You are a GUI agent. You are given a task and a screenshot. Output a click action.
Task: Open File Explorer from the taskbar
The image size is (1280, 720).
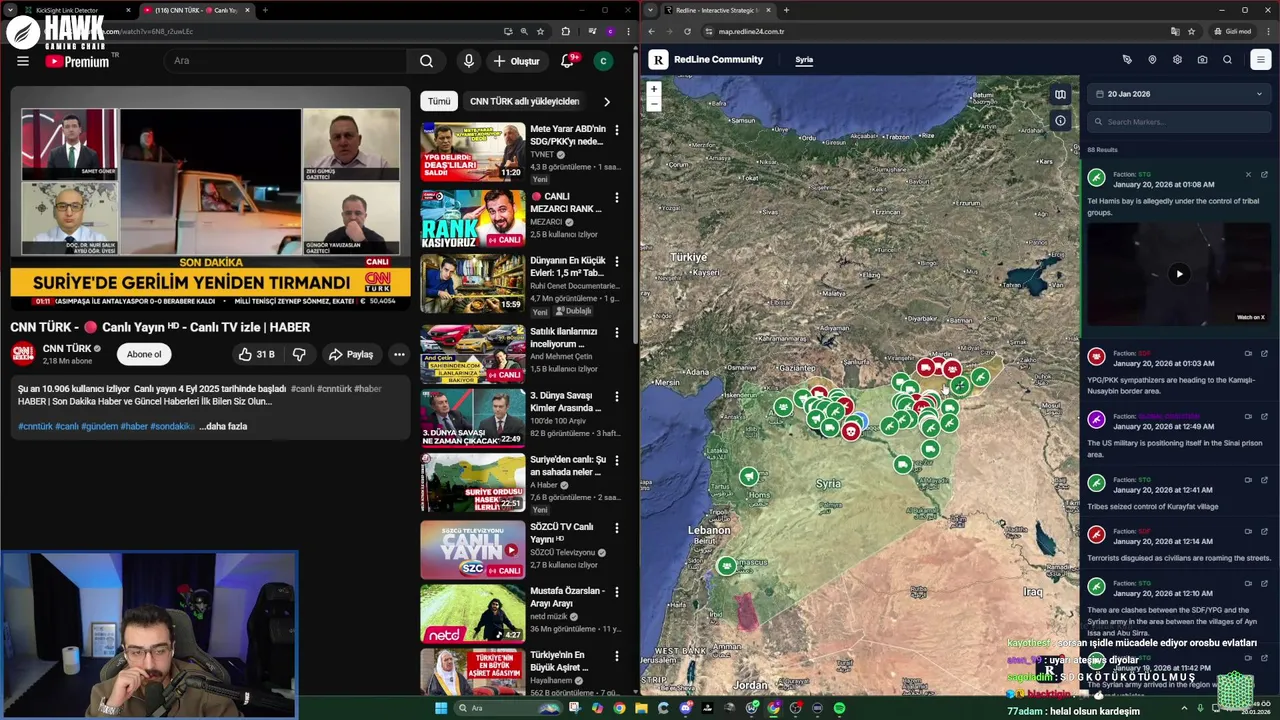tap(641, 708)
